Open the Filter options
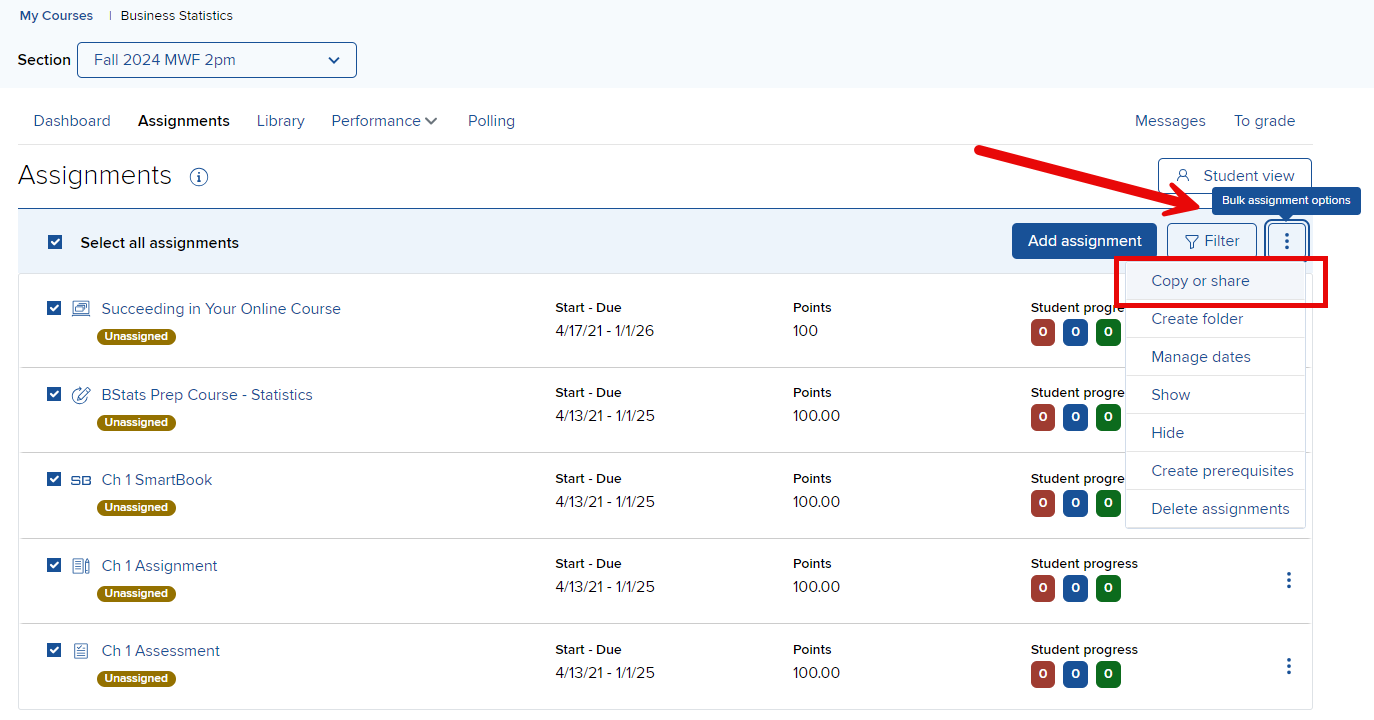 (x=1211, y=241)
